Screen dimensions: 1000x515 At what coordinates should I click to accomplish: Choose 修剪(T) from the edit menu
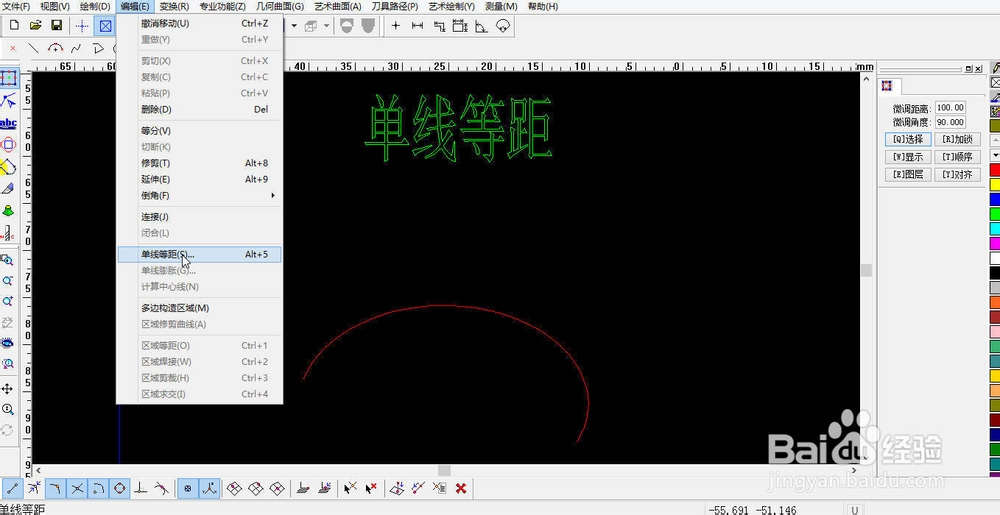pos(199,163)
